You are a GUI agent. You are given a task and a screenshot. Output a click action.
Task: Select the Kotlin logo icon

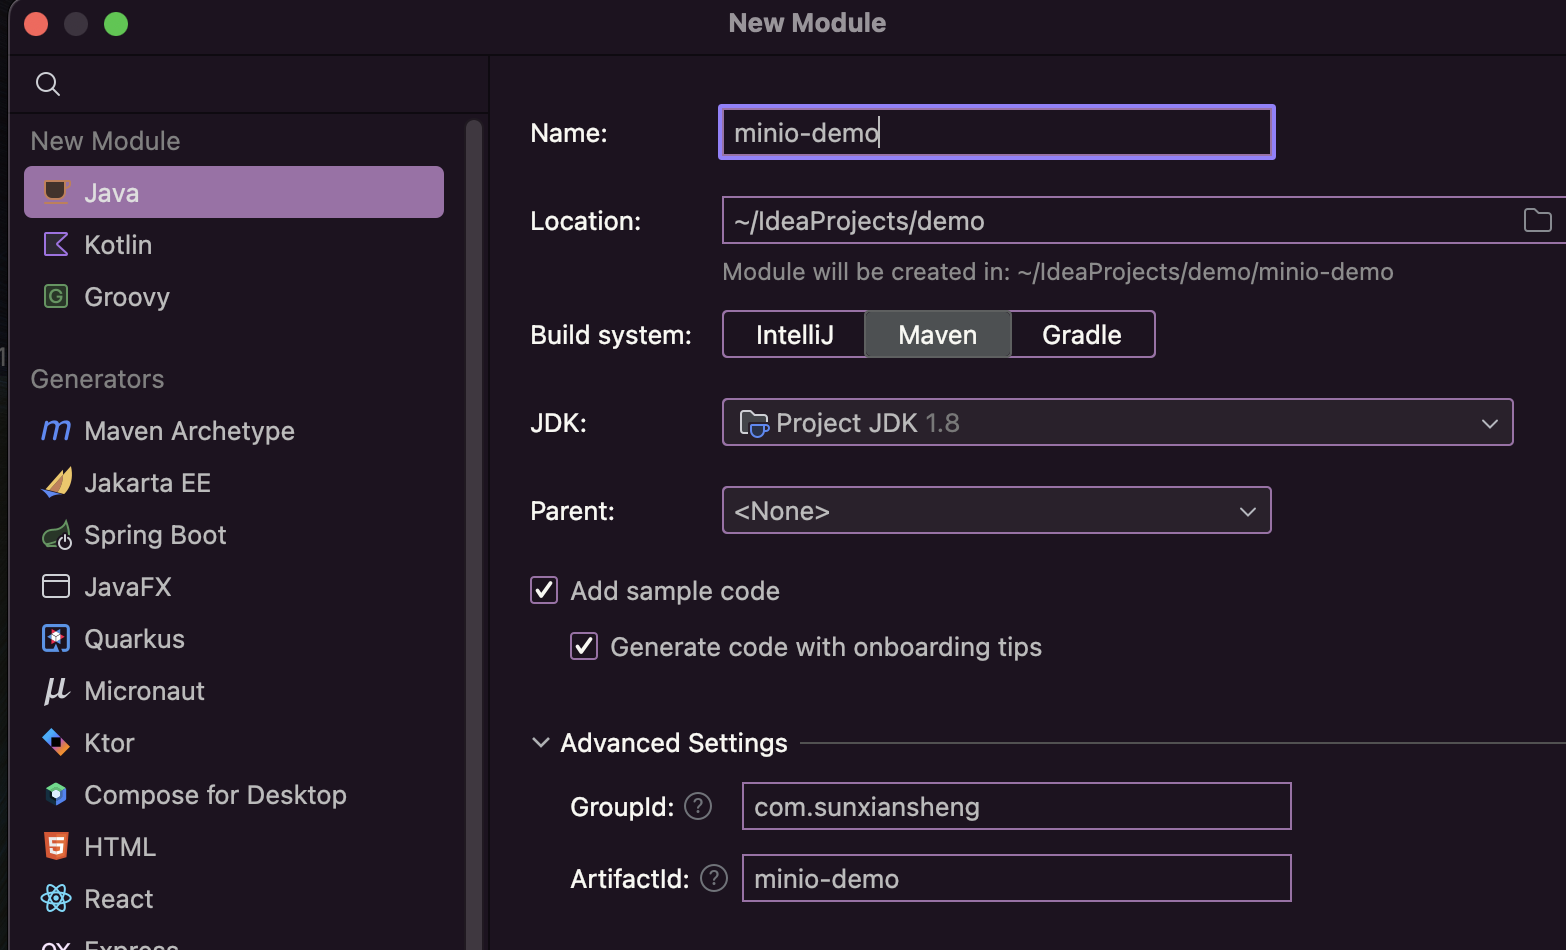[x=56, y=244]
